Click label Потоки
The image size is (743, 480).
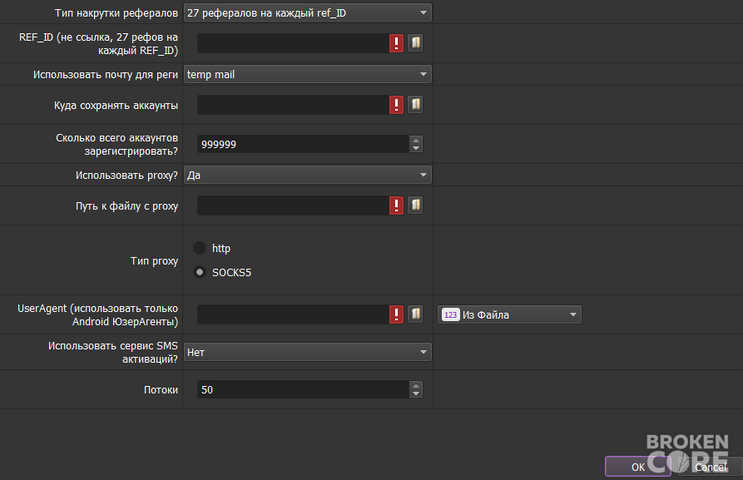(161, 390)
